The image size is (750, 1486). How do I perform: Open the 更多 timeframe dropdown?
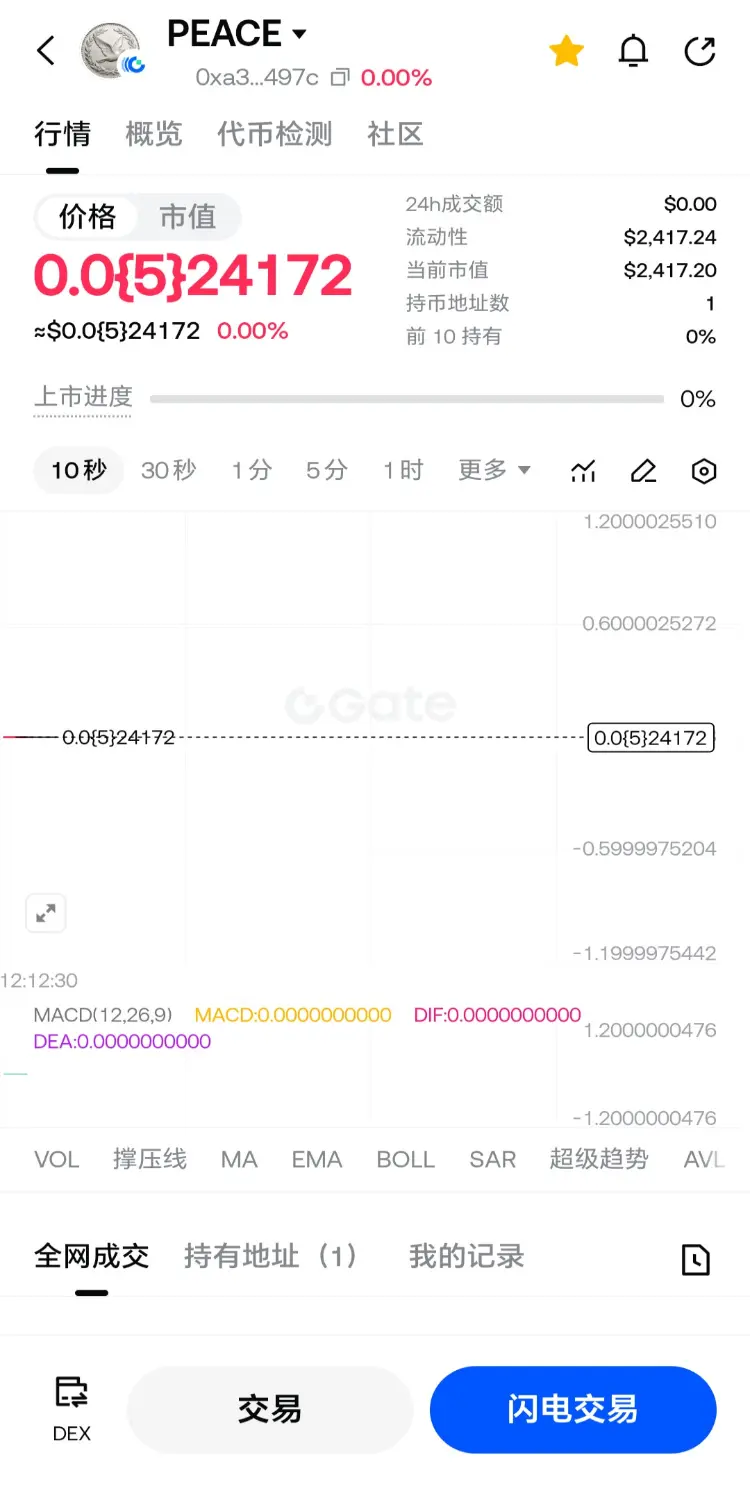coord(494,470)
